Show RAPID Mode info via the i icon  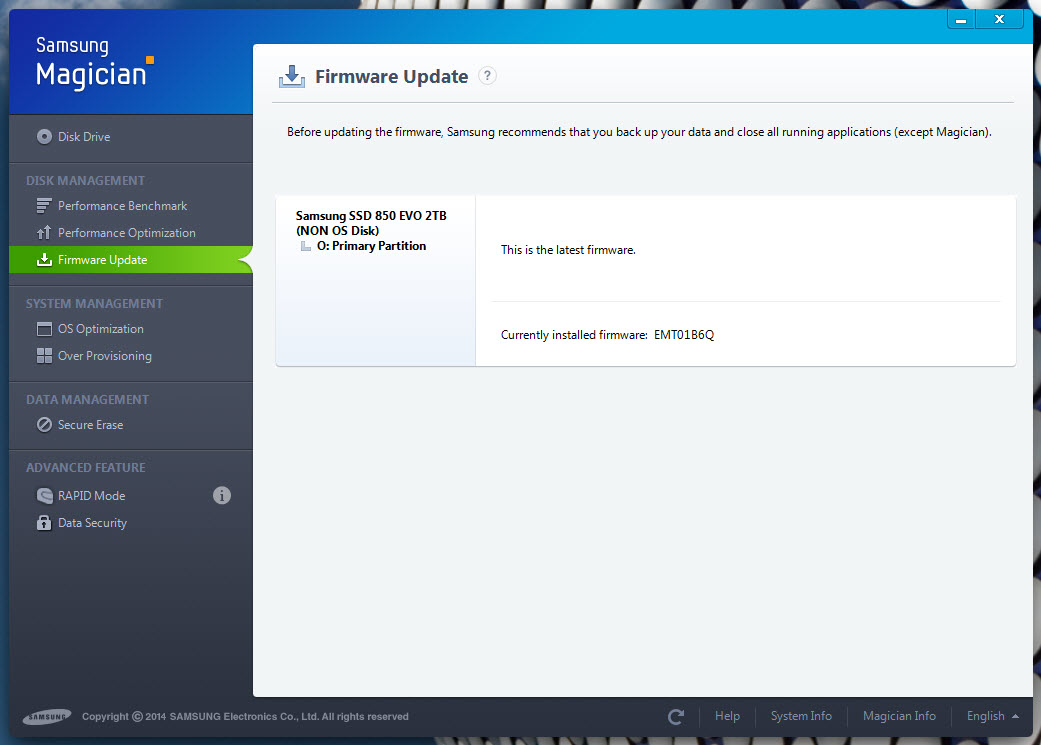[x=222, y=495]
